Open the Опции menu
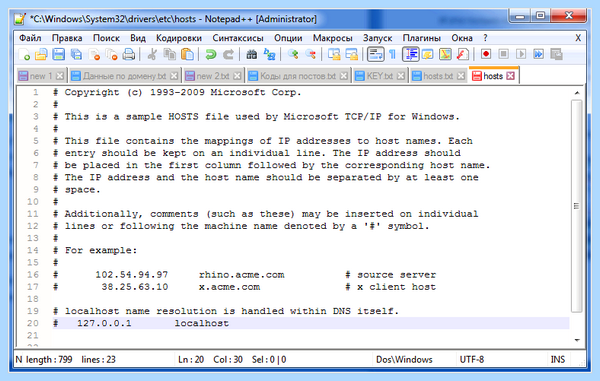This screenshot has height=381, width=600. [x=288, y=38]
